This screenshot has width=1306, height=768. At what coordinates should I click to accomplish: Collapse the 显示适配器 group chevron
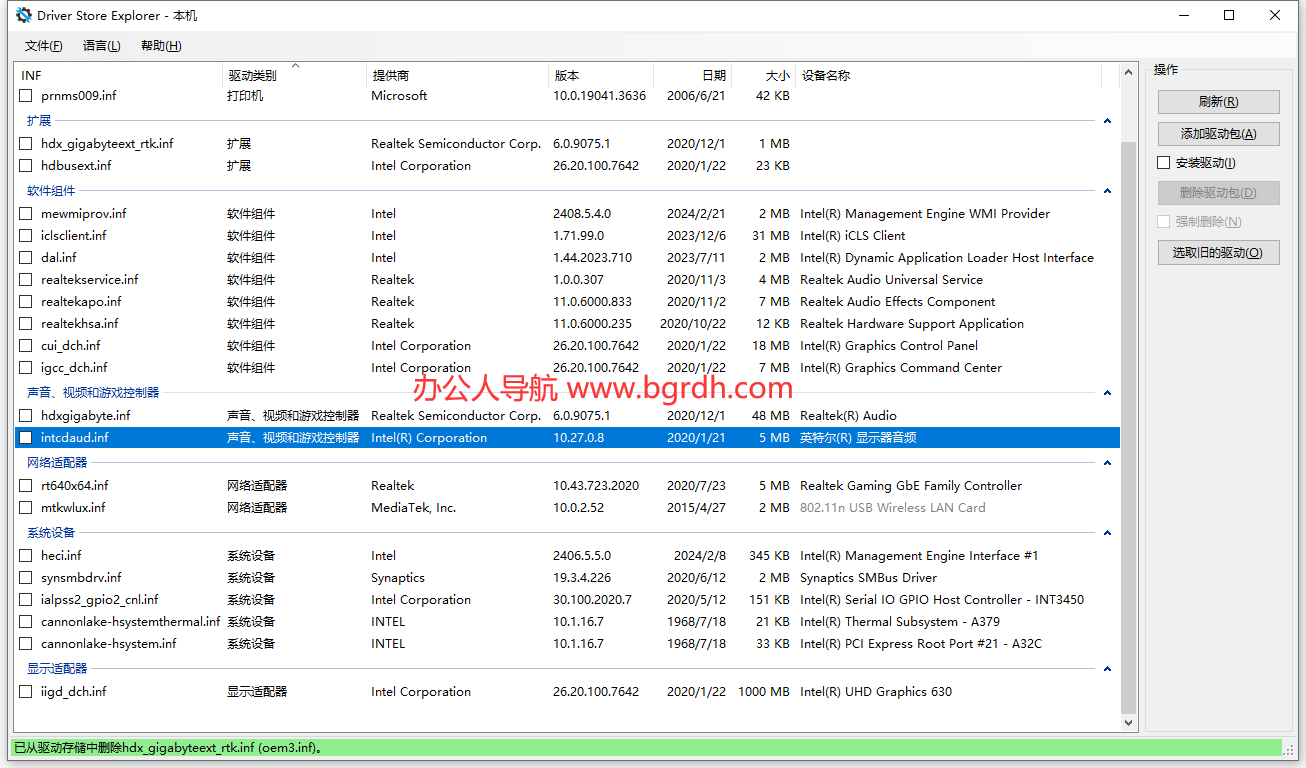coord(1107,669)
